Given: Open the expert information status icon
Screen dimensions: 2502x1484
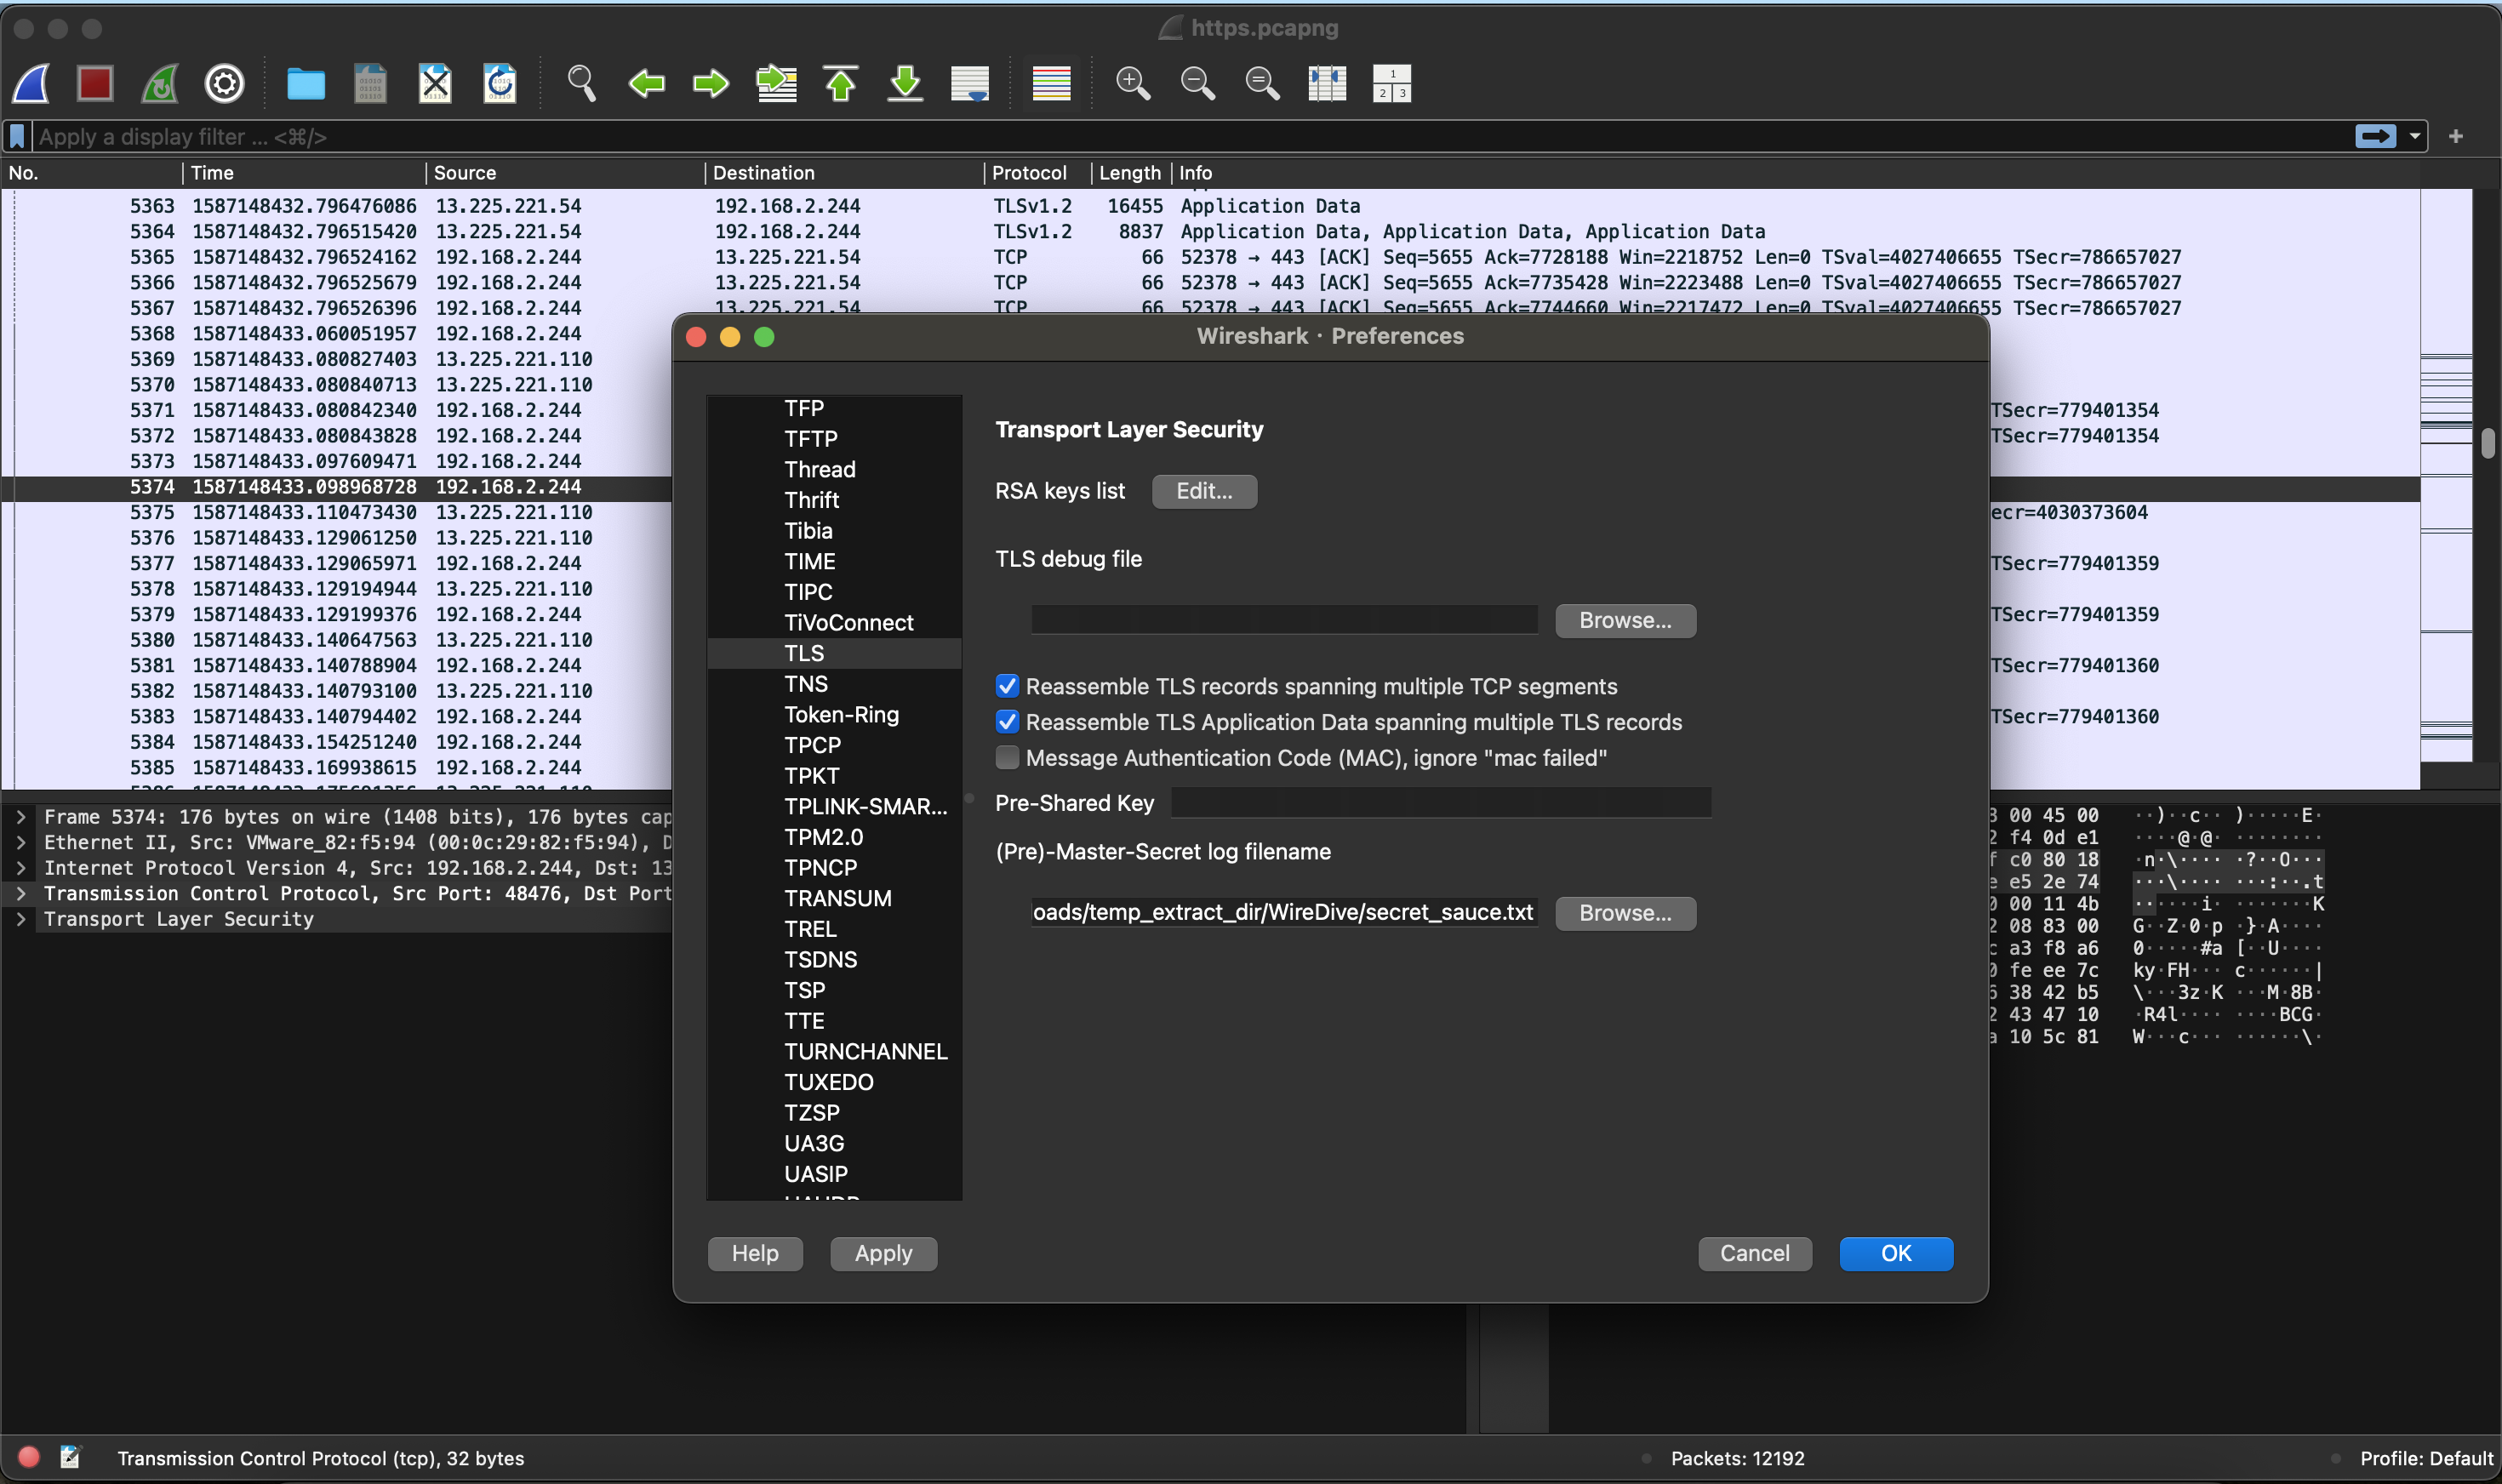Looking at the screenshot, I should [29, 1457].
